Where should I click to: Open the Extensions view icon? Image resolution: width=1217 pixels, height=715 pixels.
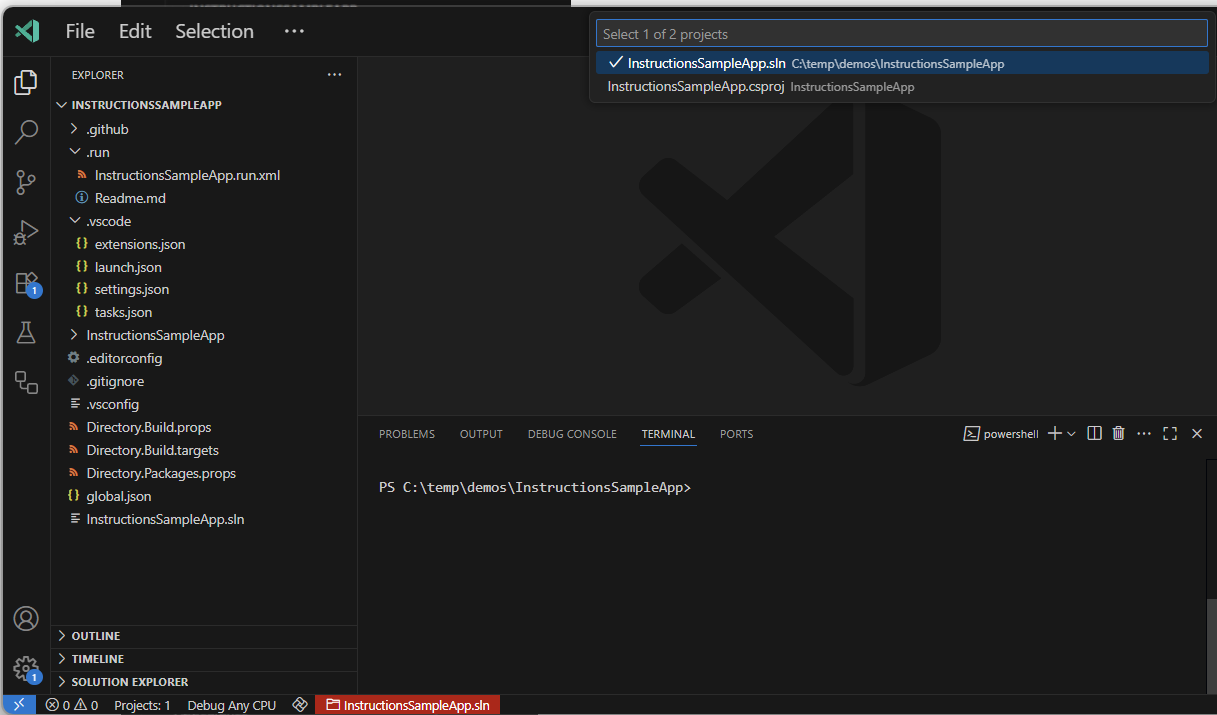pyautogui.click(x=26, y=284)
